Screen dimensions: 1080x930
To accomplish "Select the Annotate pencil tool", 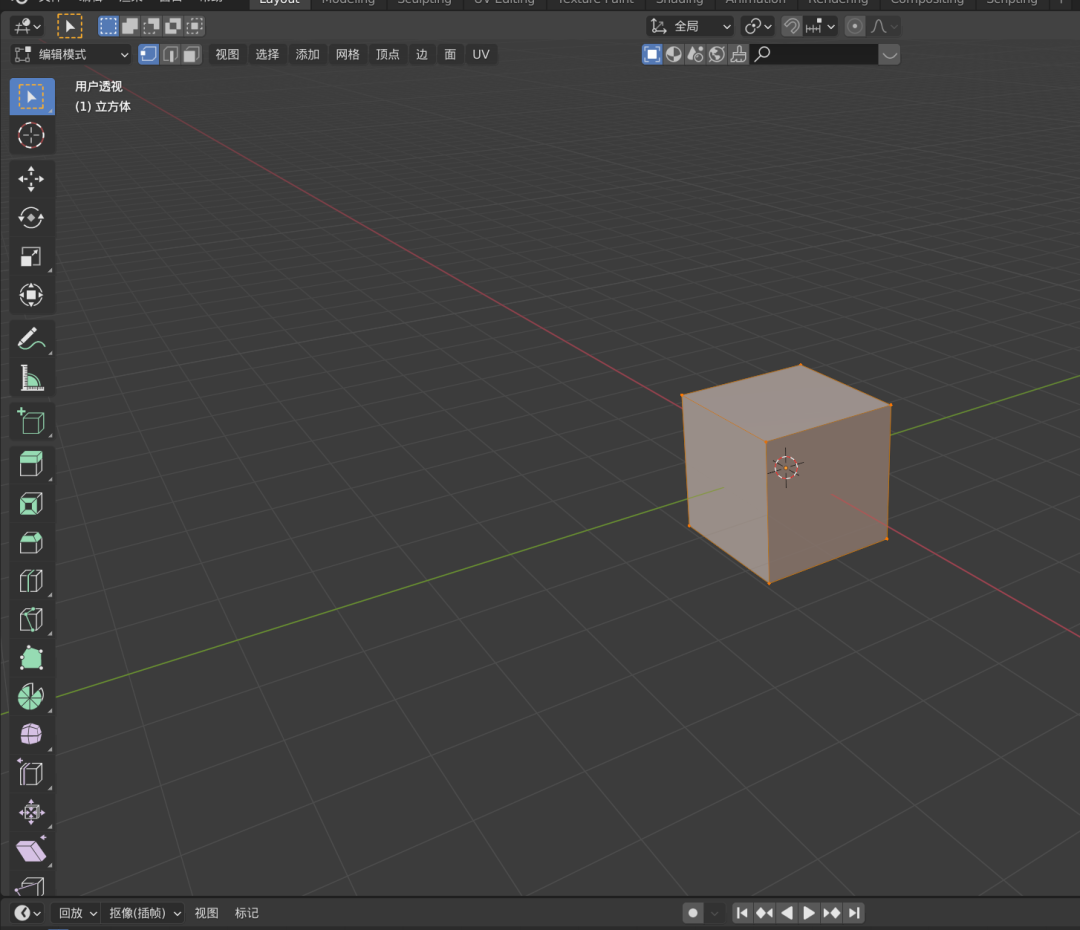I will tap(31, 339).
